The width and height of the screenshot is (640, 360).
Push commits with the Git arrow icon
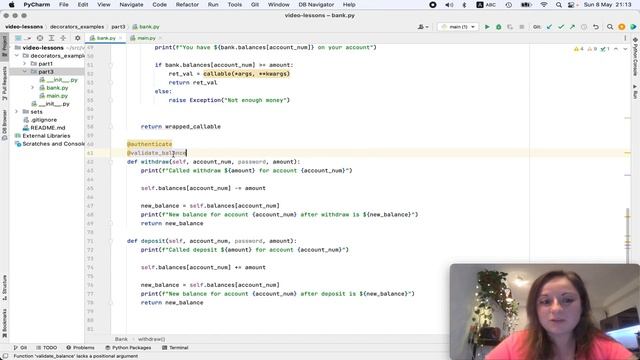point(572,27)
